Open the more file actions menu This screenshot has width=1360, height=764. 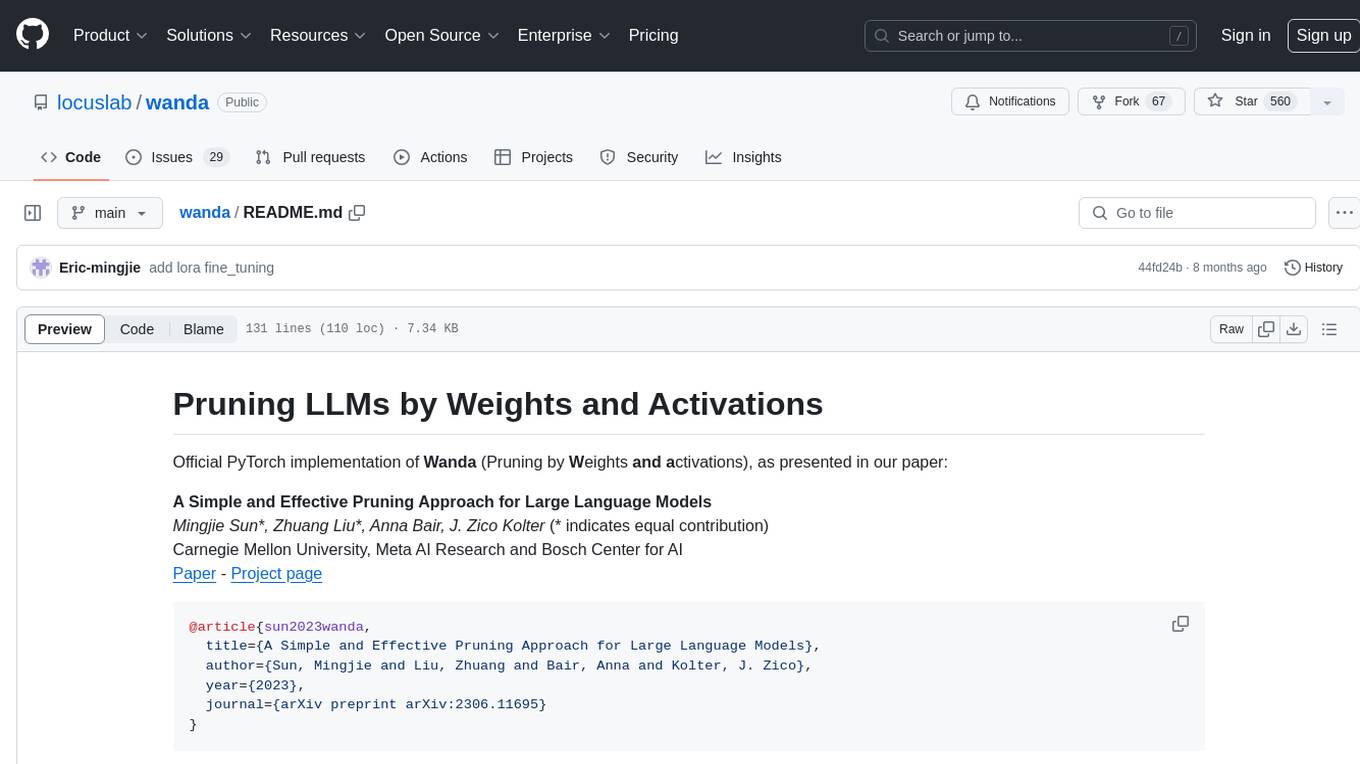coord(1344,213)
